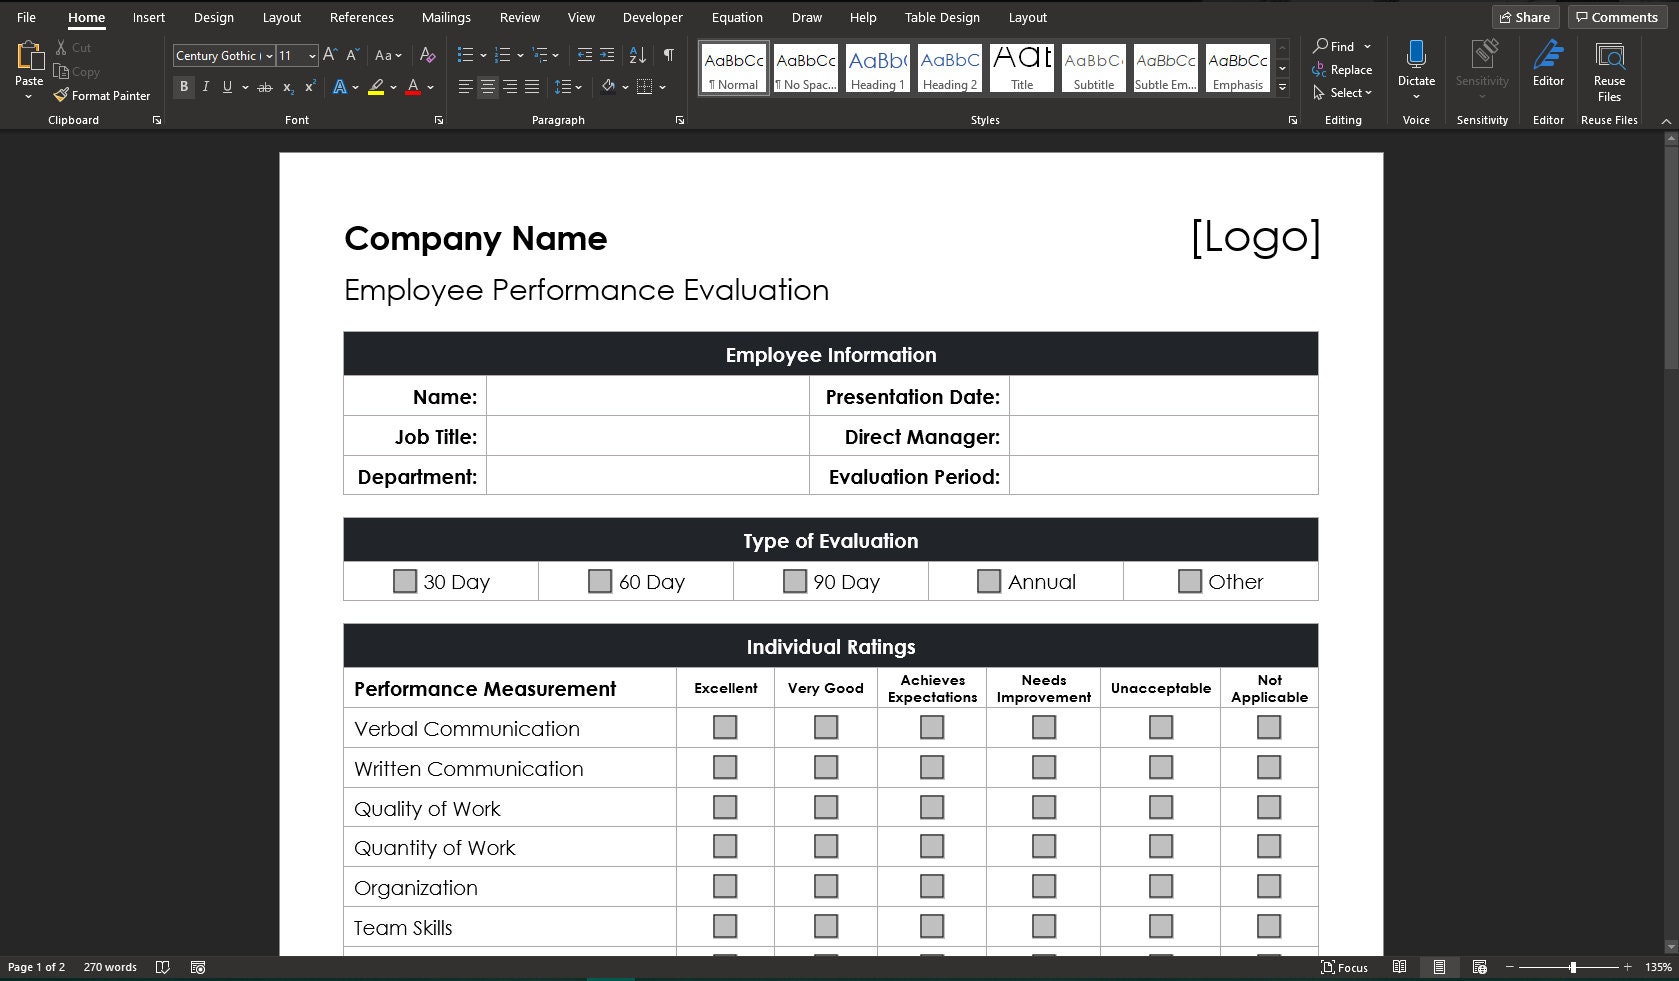Image resolution: width=1679 pixels, height=981 pixels.
Task: Select the Format Painter tool
Action: (102, 95)
